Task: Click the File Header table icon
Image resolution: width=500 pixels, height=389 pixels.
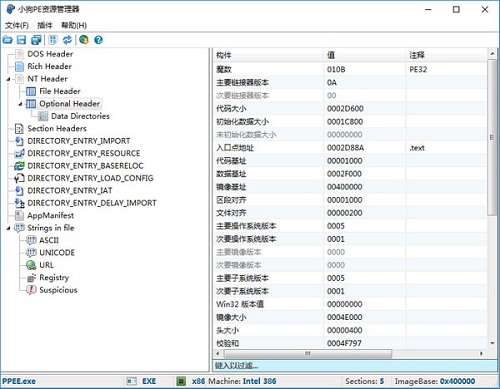Action: click(x=31, y=91)
